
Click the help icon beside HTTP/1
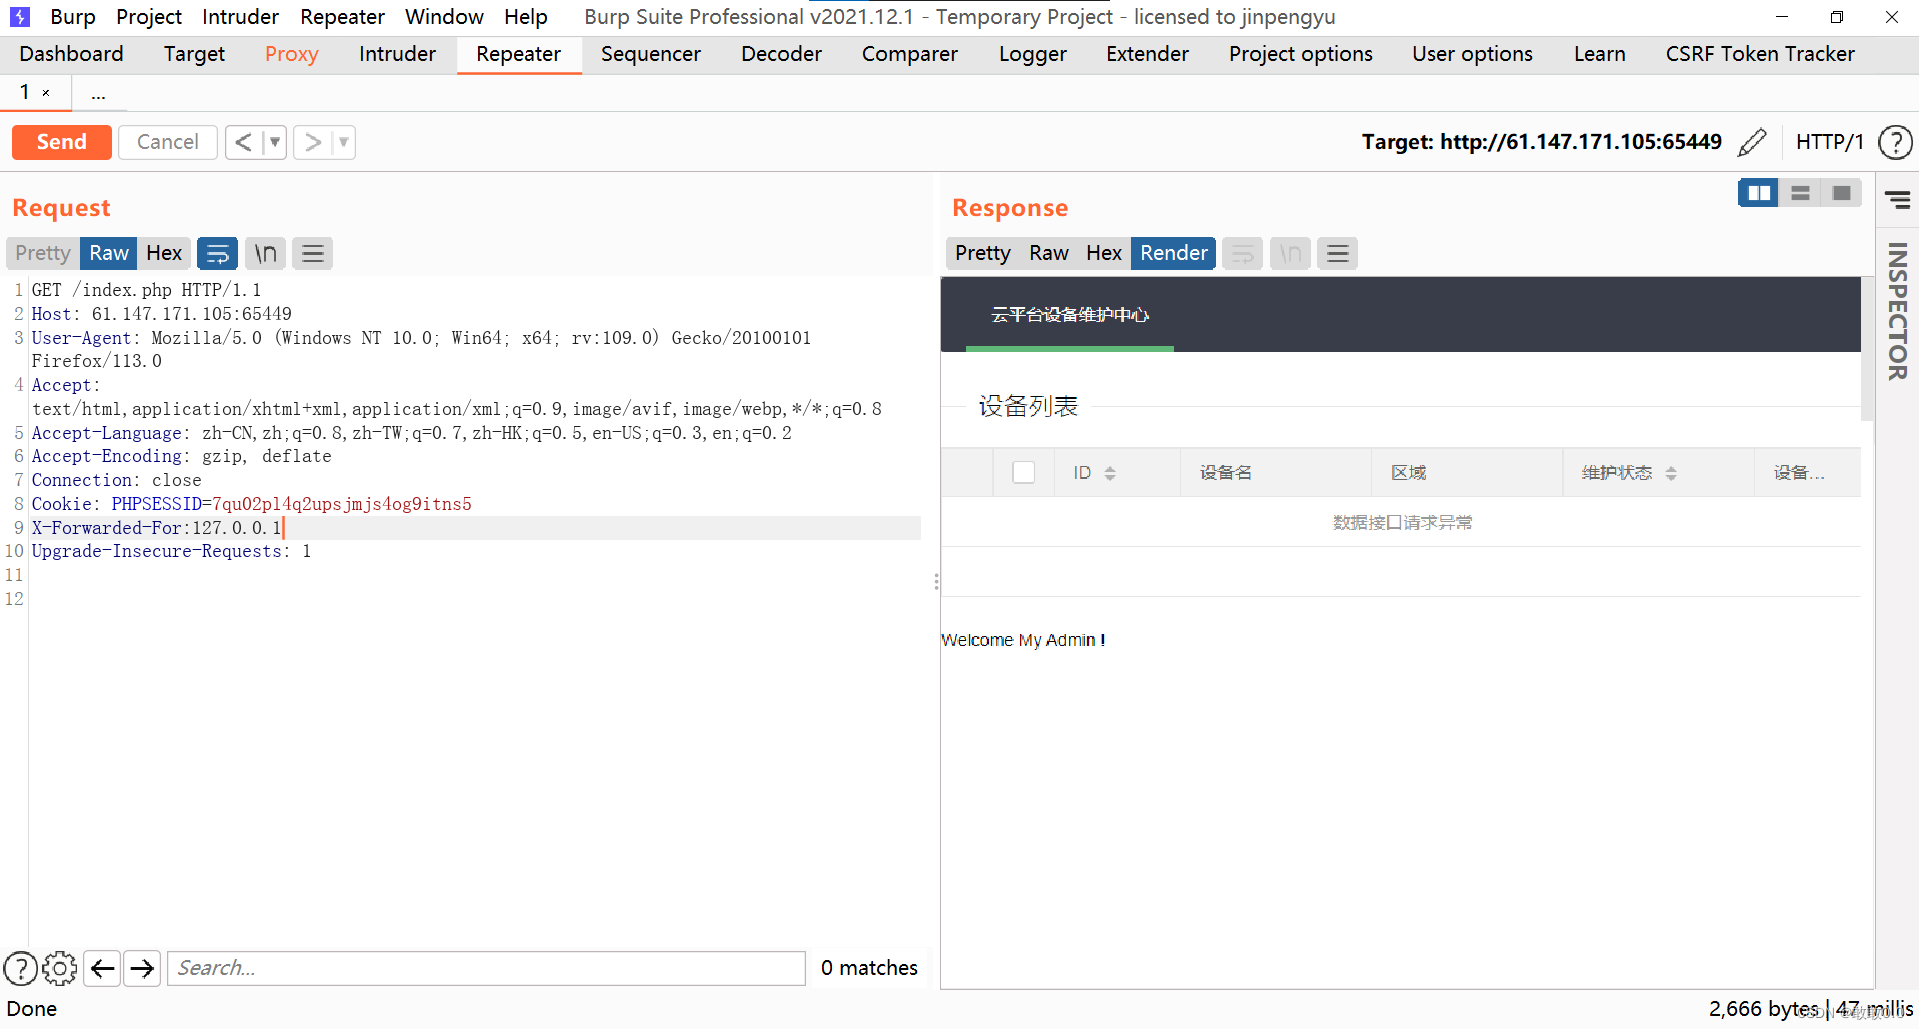click(1895, 142)
